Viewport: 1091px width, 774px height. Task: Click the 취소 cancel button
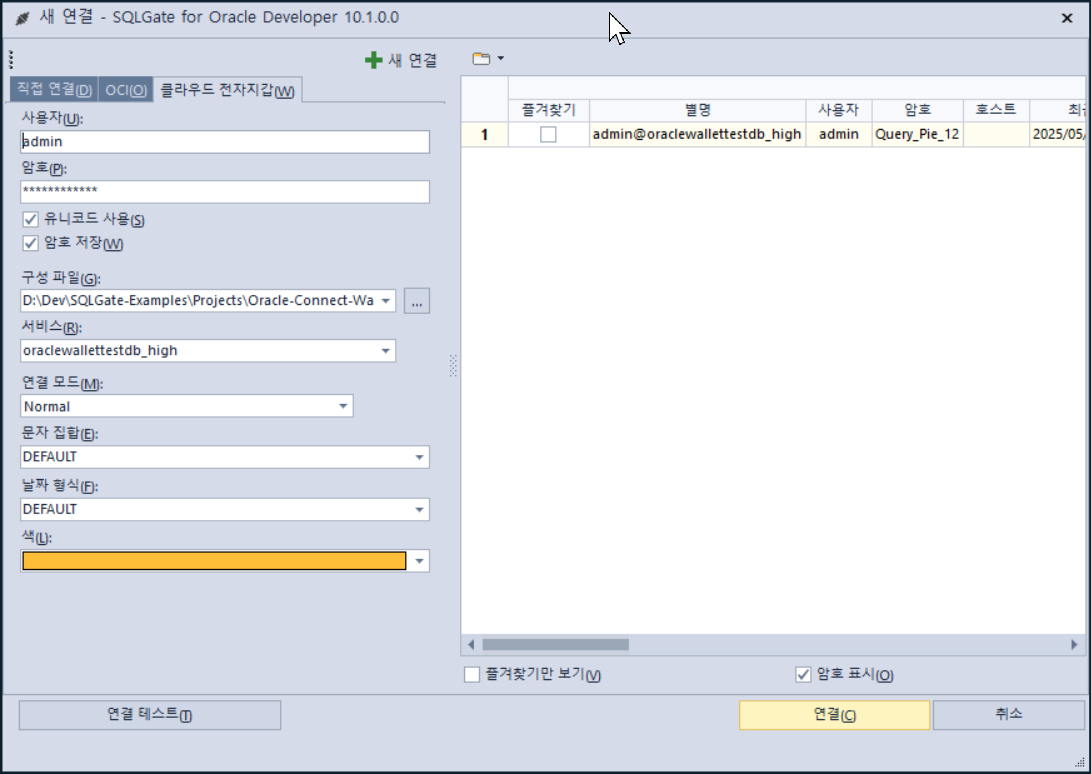click(1008, 715)
